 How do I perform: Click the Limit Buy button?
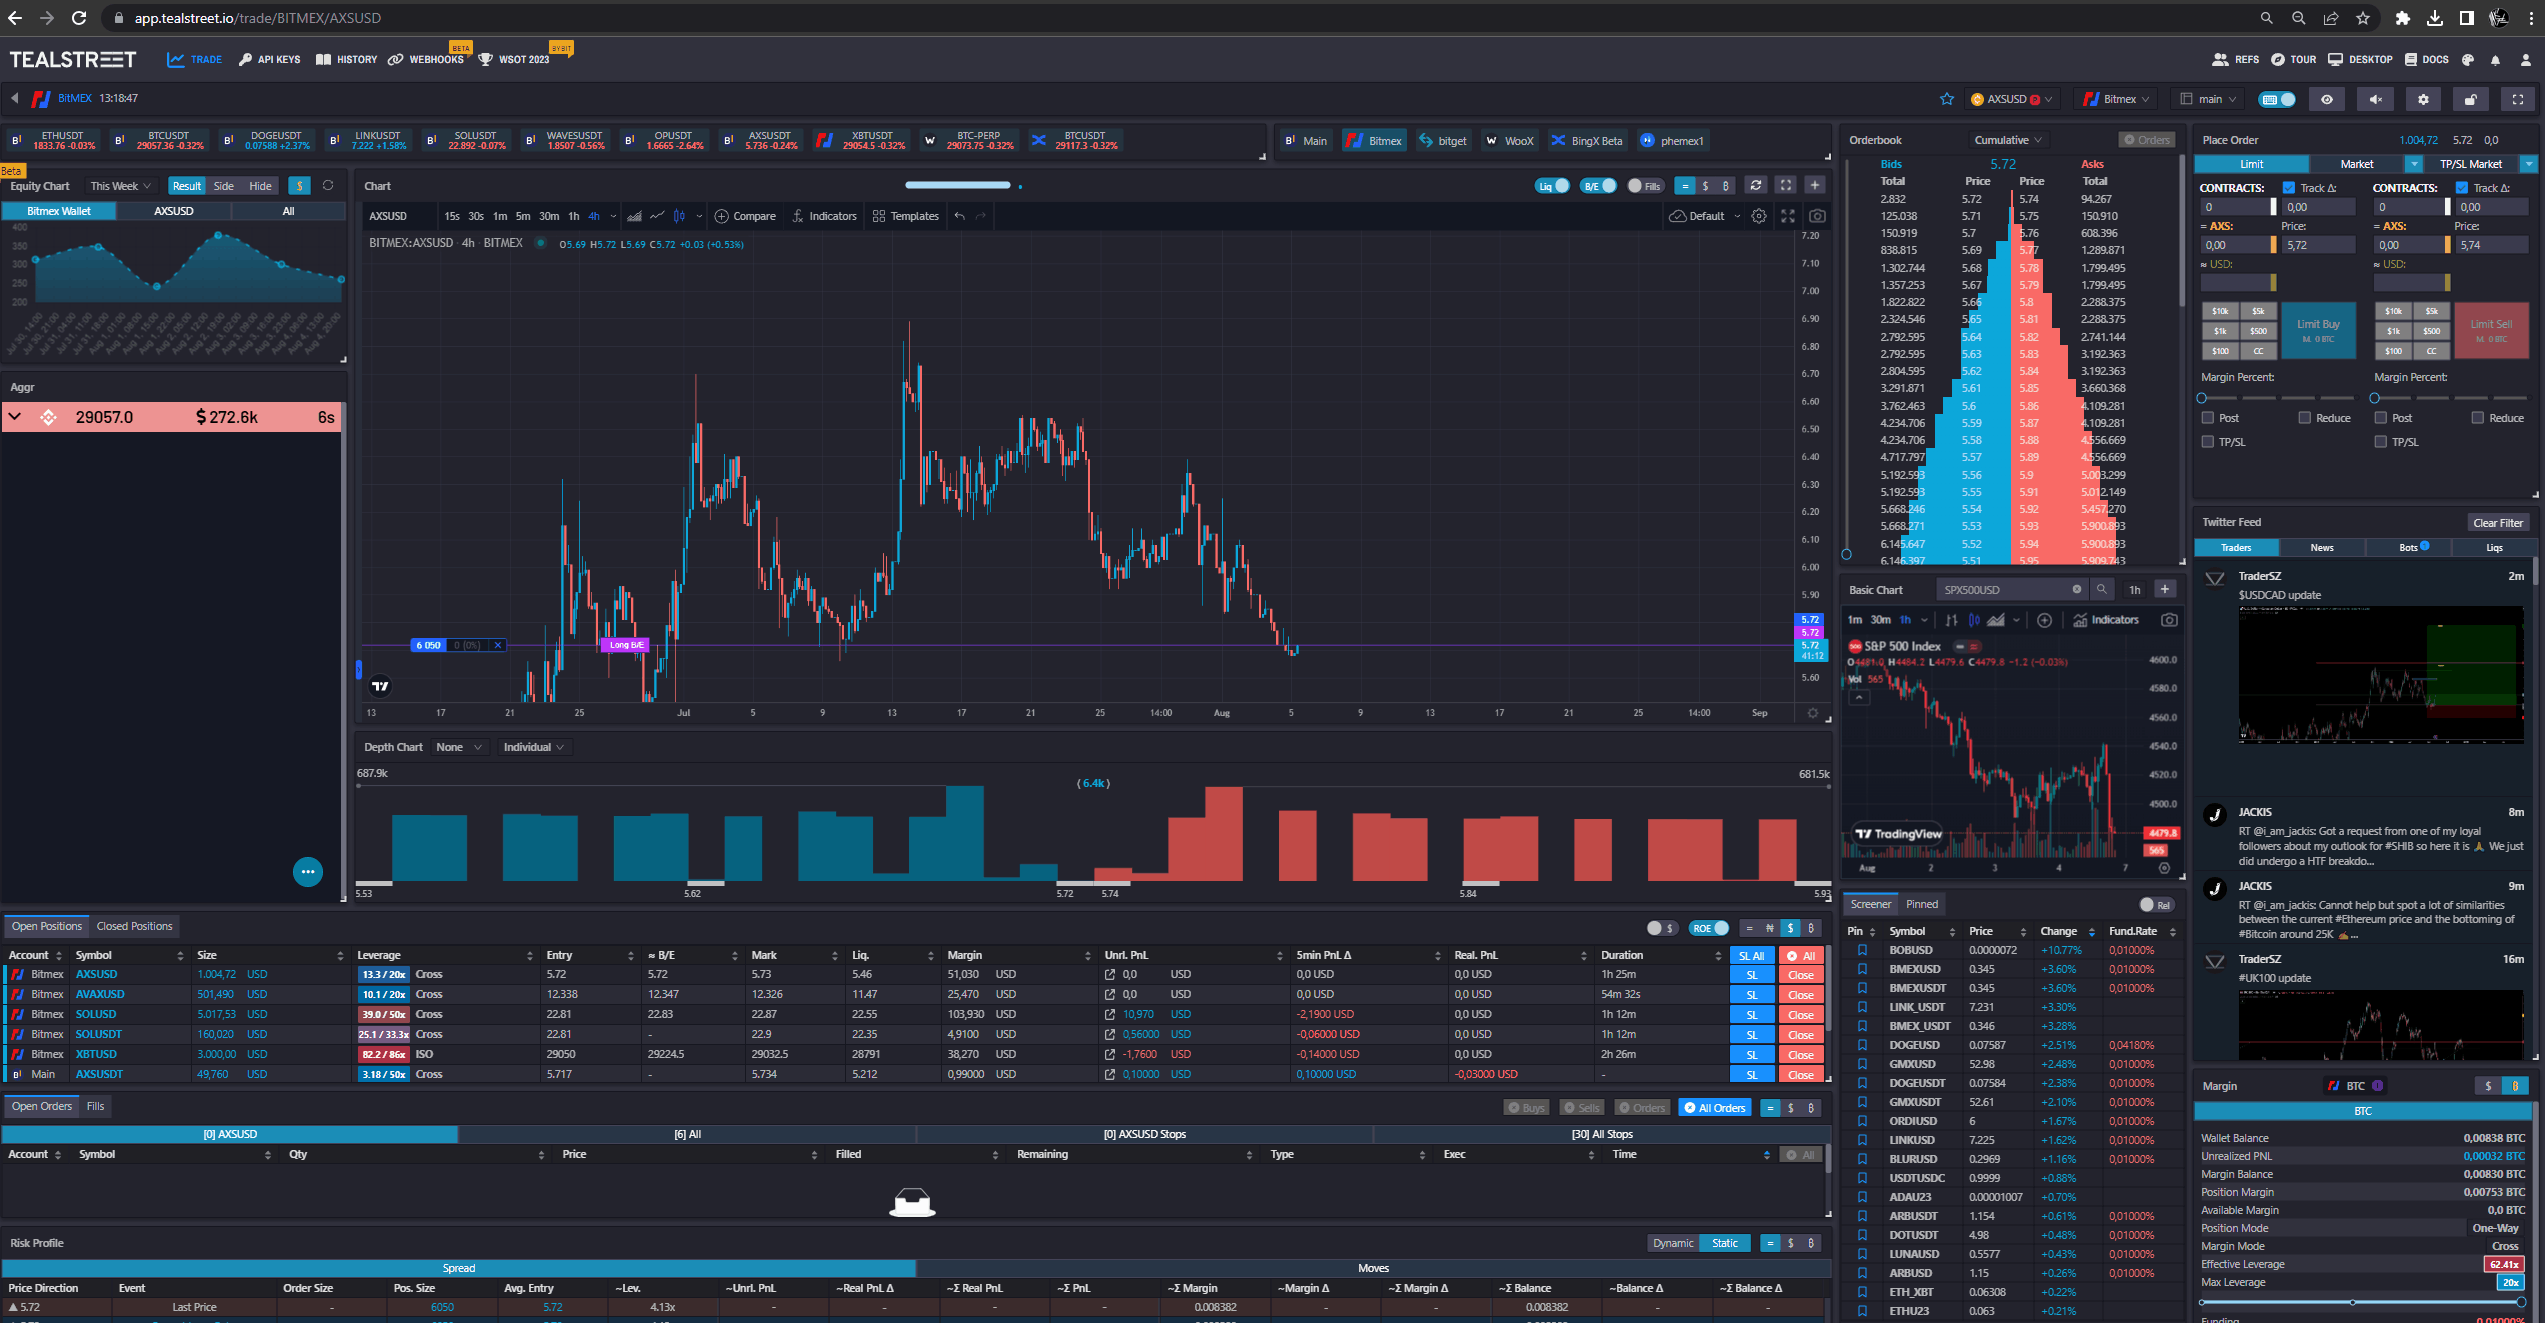point(2318,330)
